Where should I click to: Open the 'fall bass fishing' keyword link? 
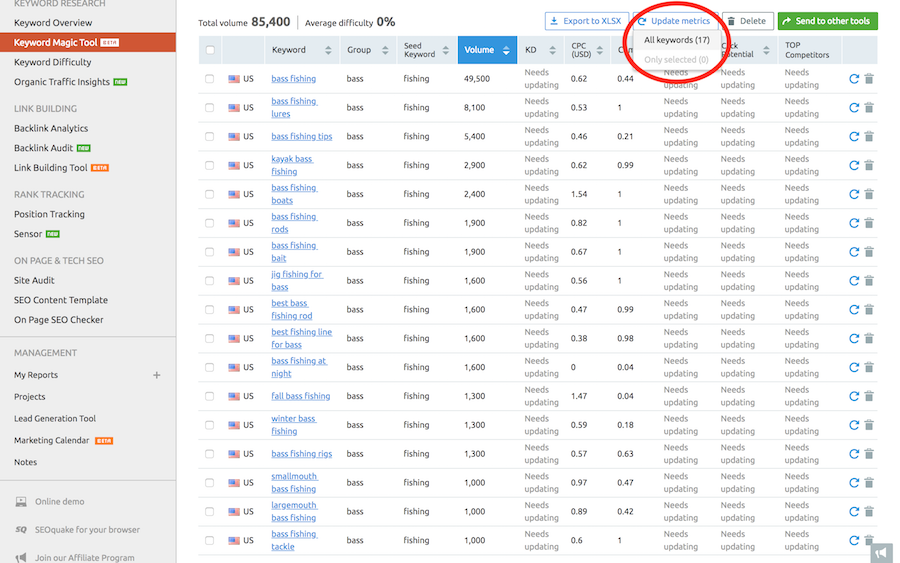(x=300, y=396)
